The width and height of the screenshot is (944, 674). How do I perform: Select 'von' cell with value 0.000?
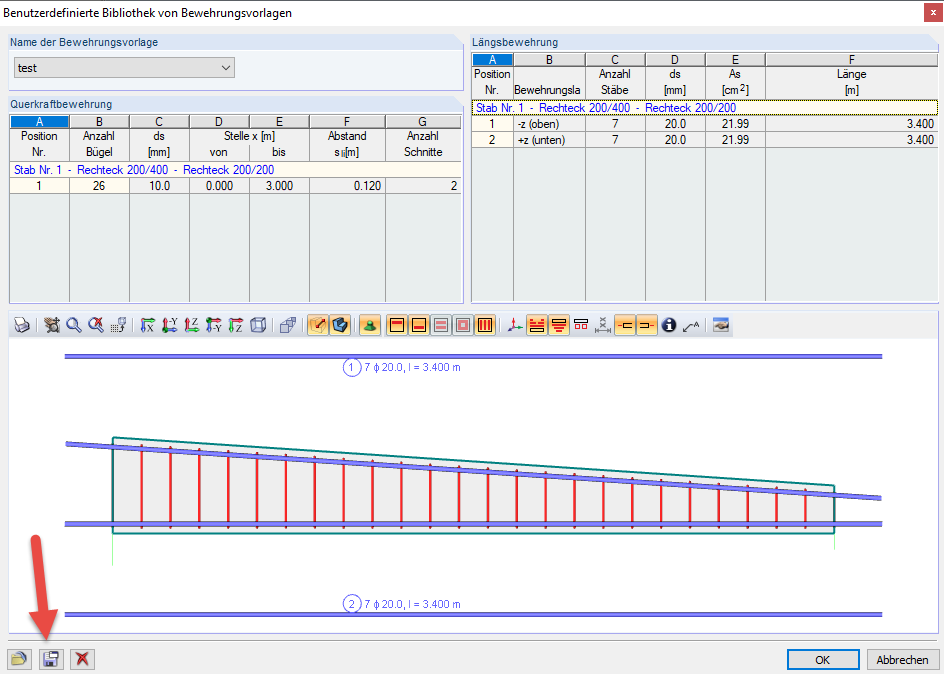[219, 186]
